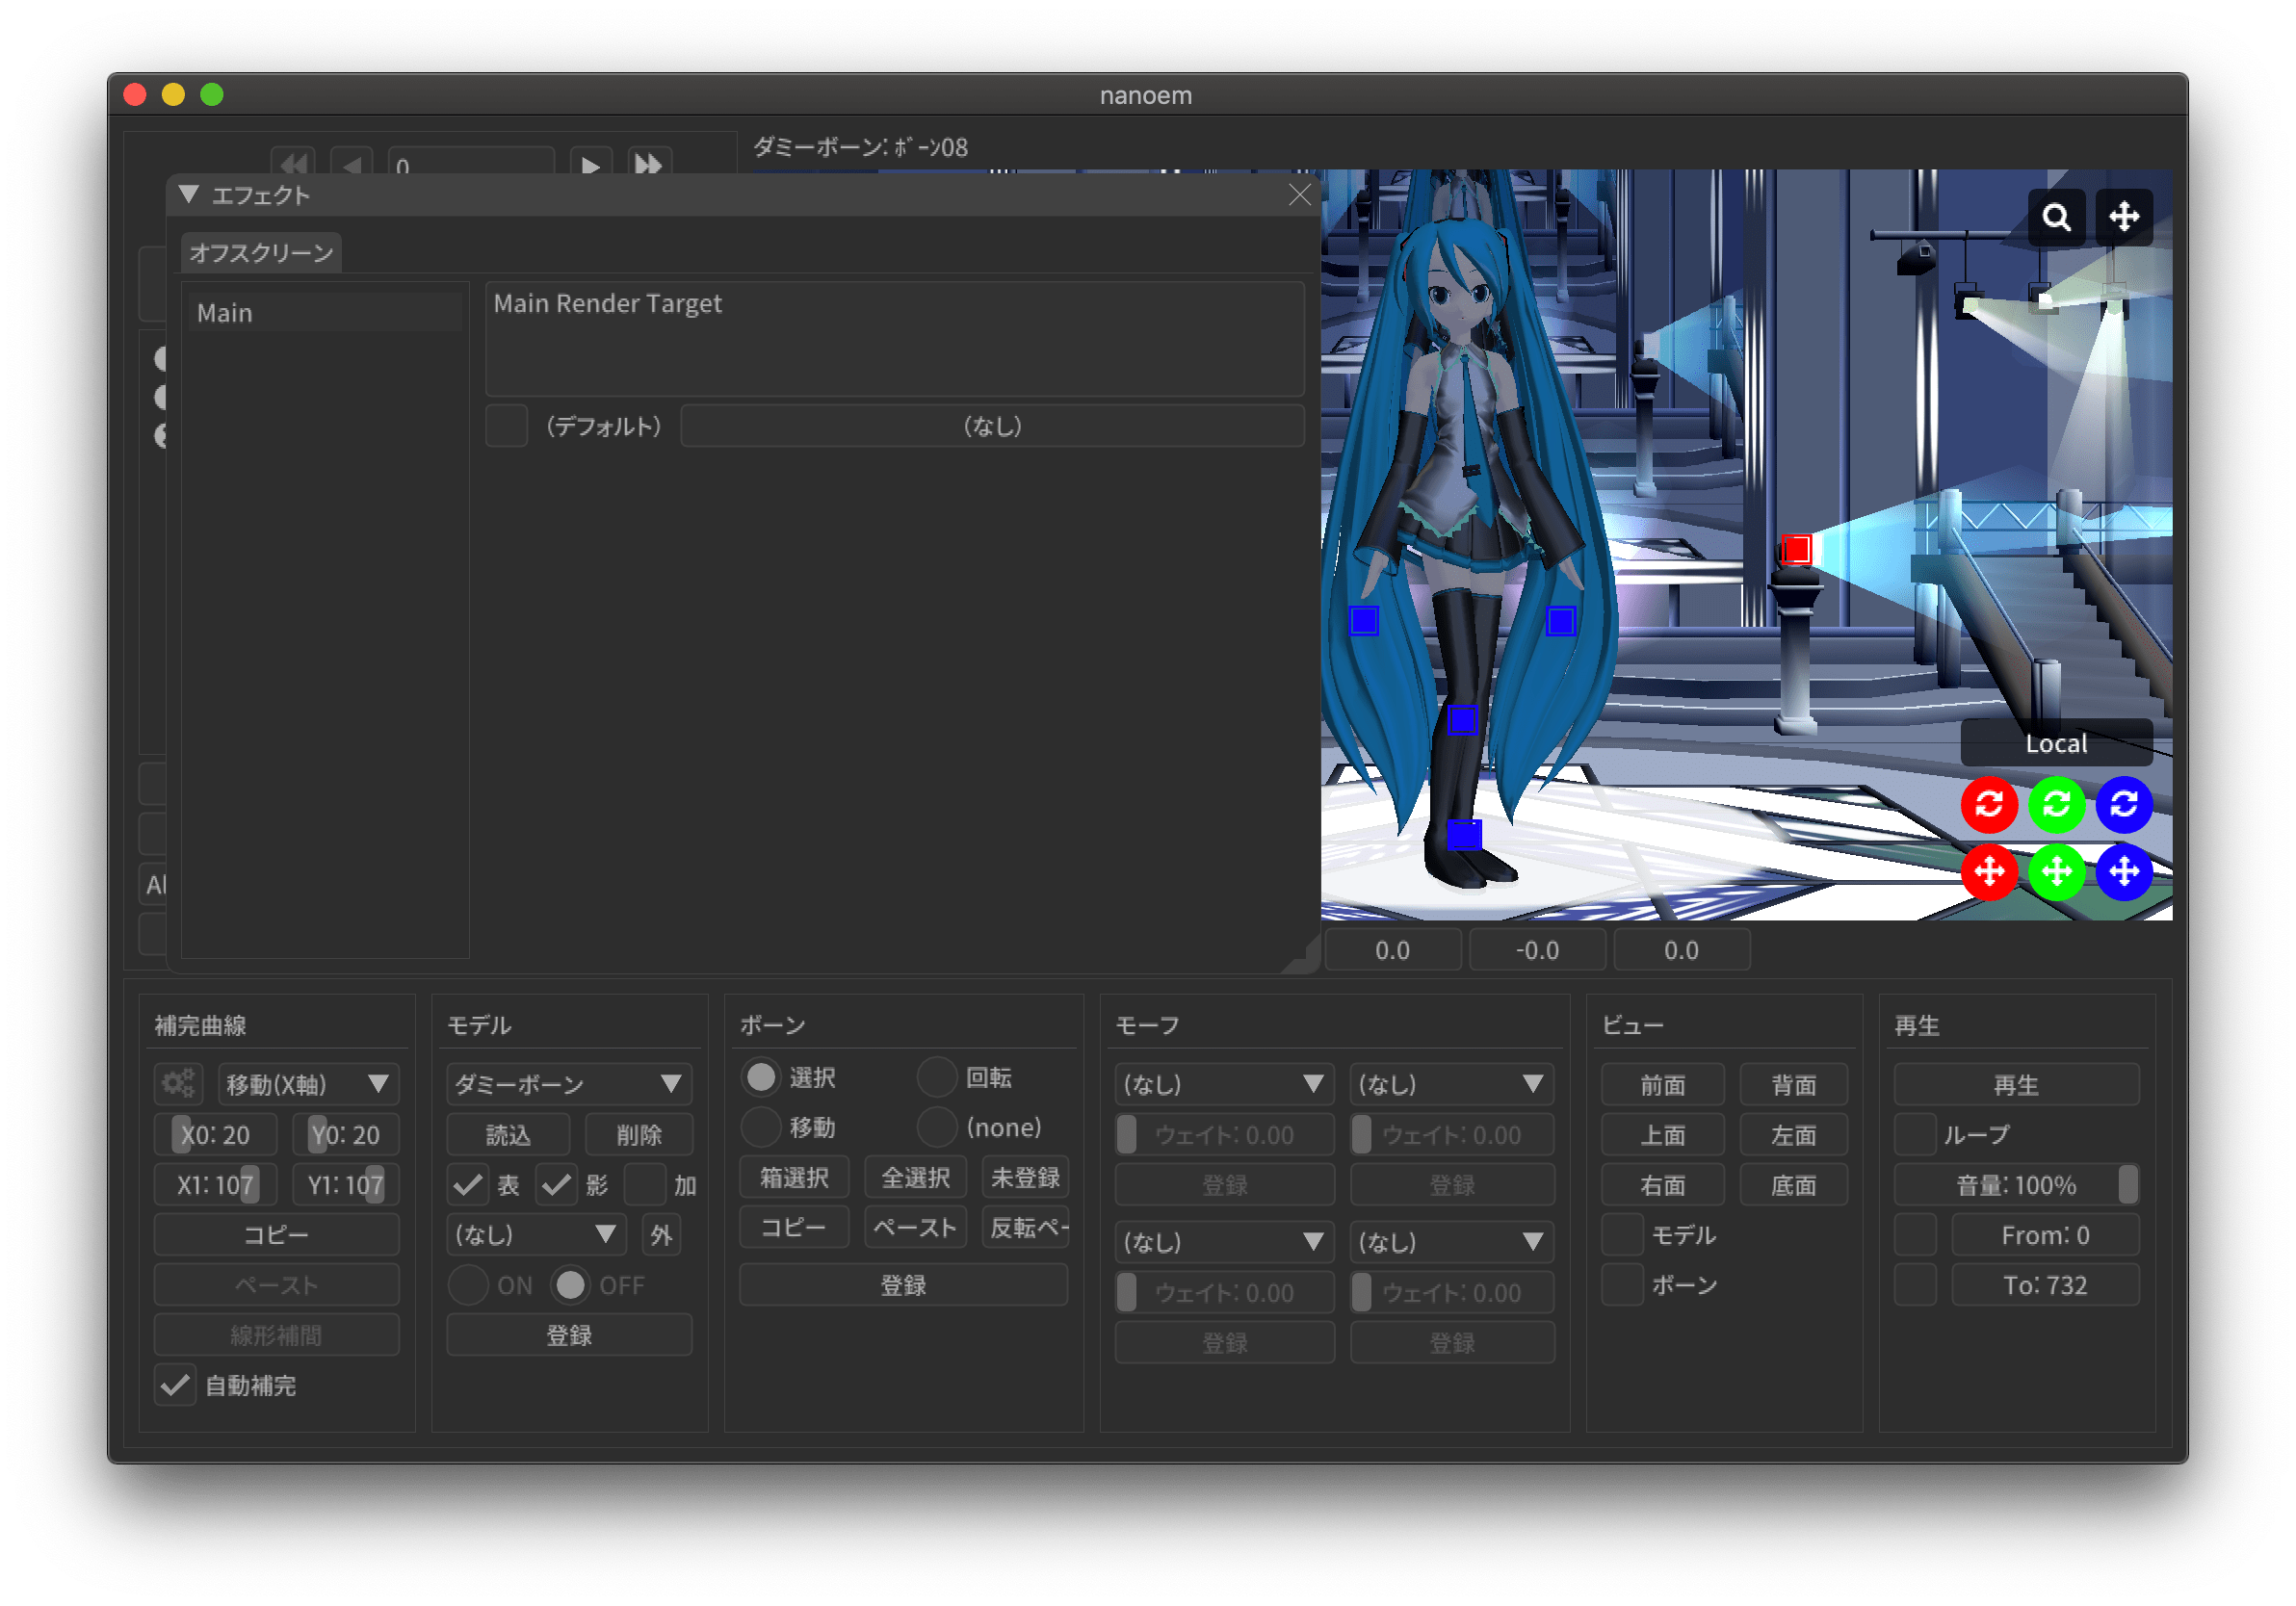Open the 移動(X軸) interpolation dropdown
Viewport: 2296px width, 1606px height.
point(308,1084)
